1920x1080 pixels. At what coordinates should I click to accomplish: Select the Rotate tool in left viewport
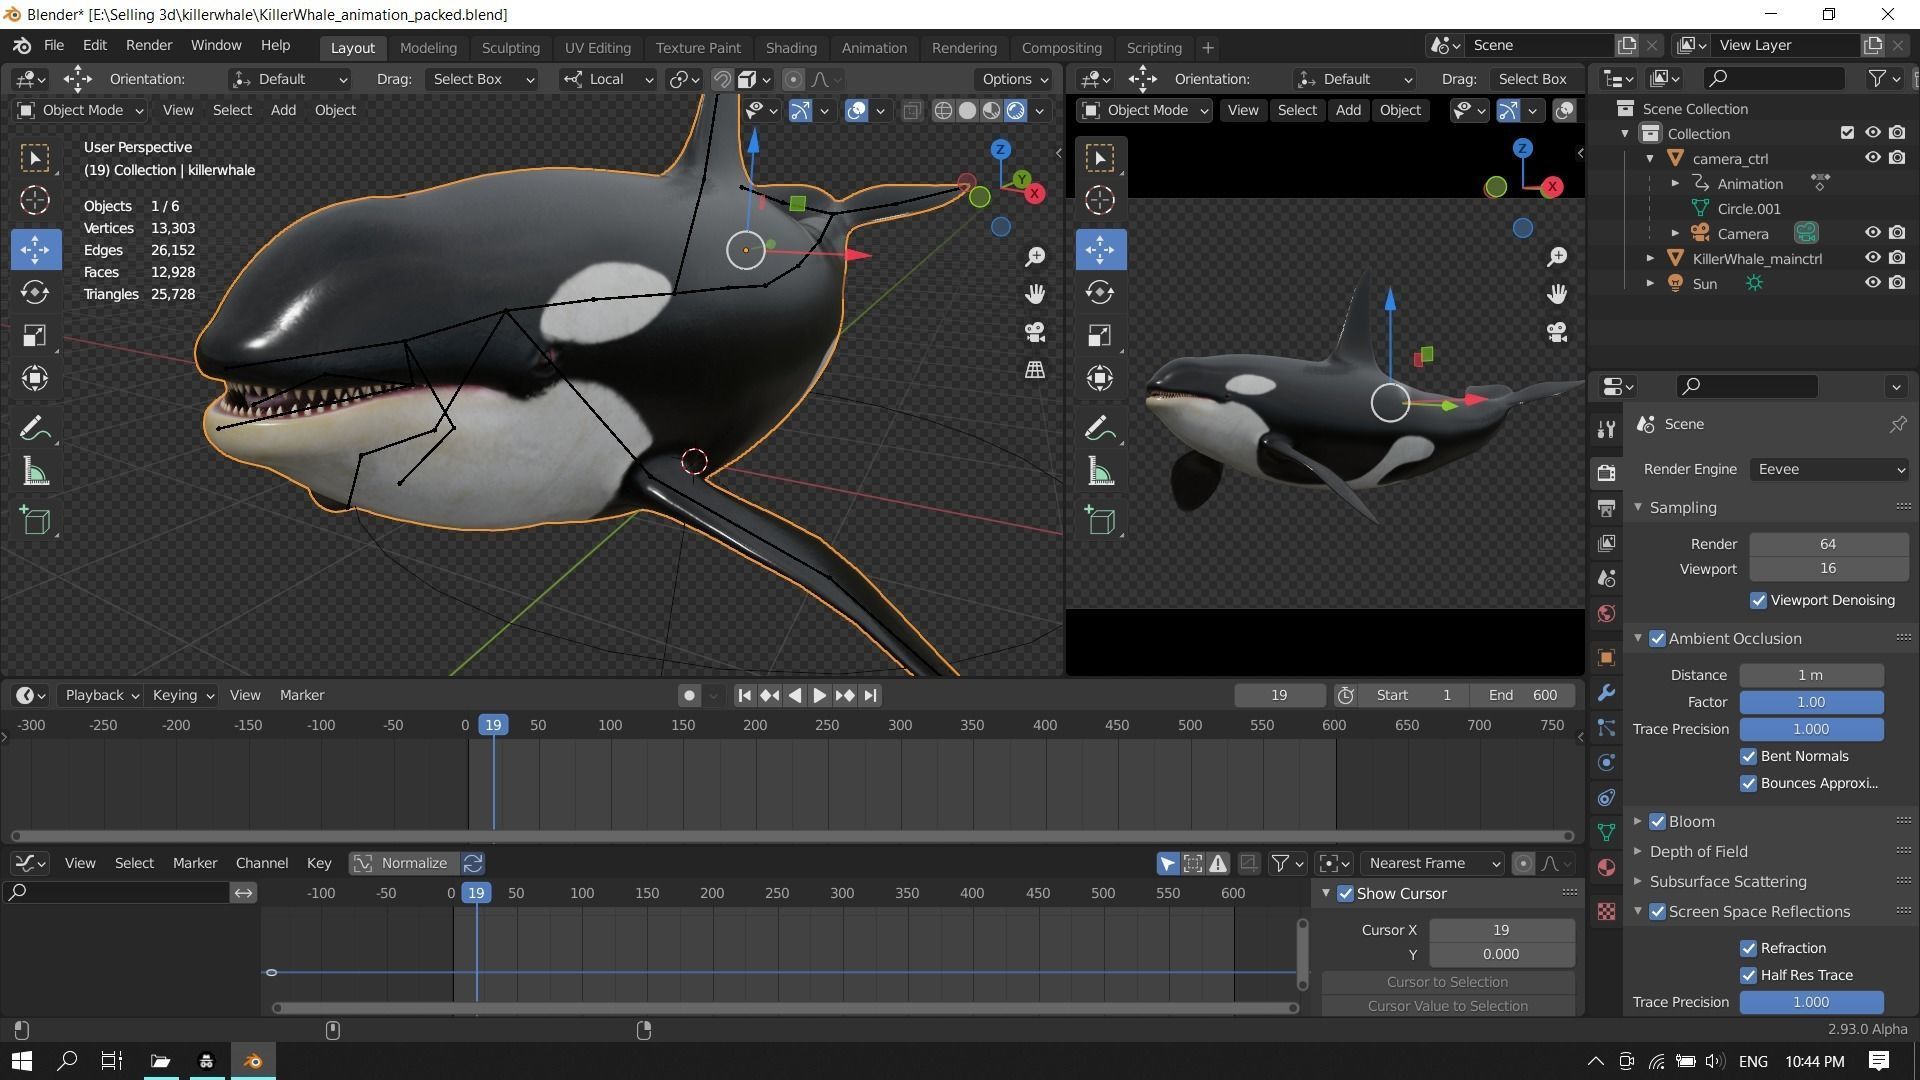click(x=35, y=292)
